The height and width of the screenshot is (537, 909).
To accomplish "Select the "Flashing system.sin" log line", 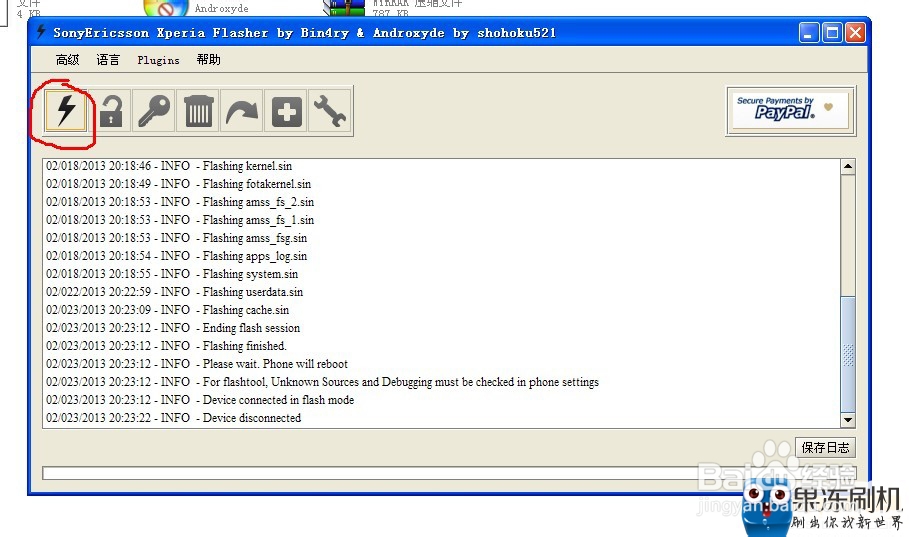I will click(172, 274).
